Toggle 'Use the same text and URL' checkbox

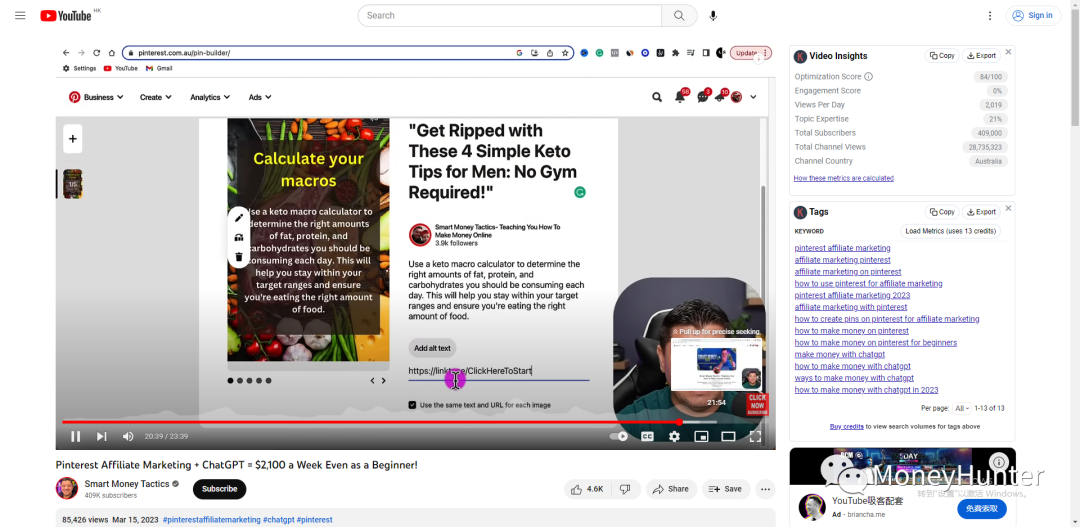[x=412, y=405]
